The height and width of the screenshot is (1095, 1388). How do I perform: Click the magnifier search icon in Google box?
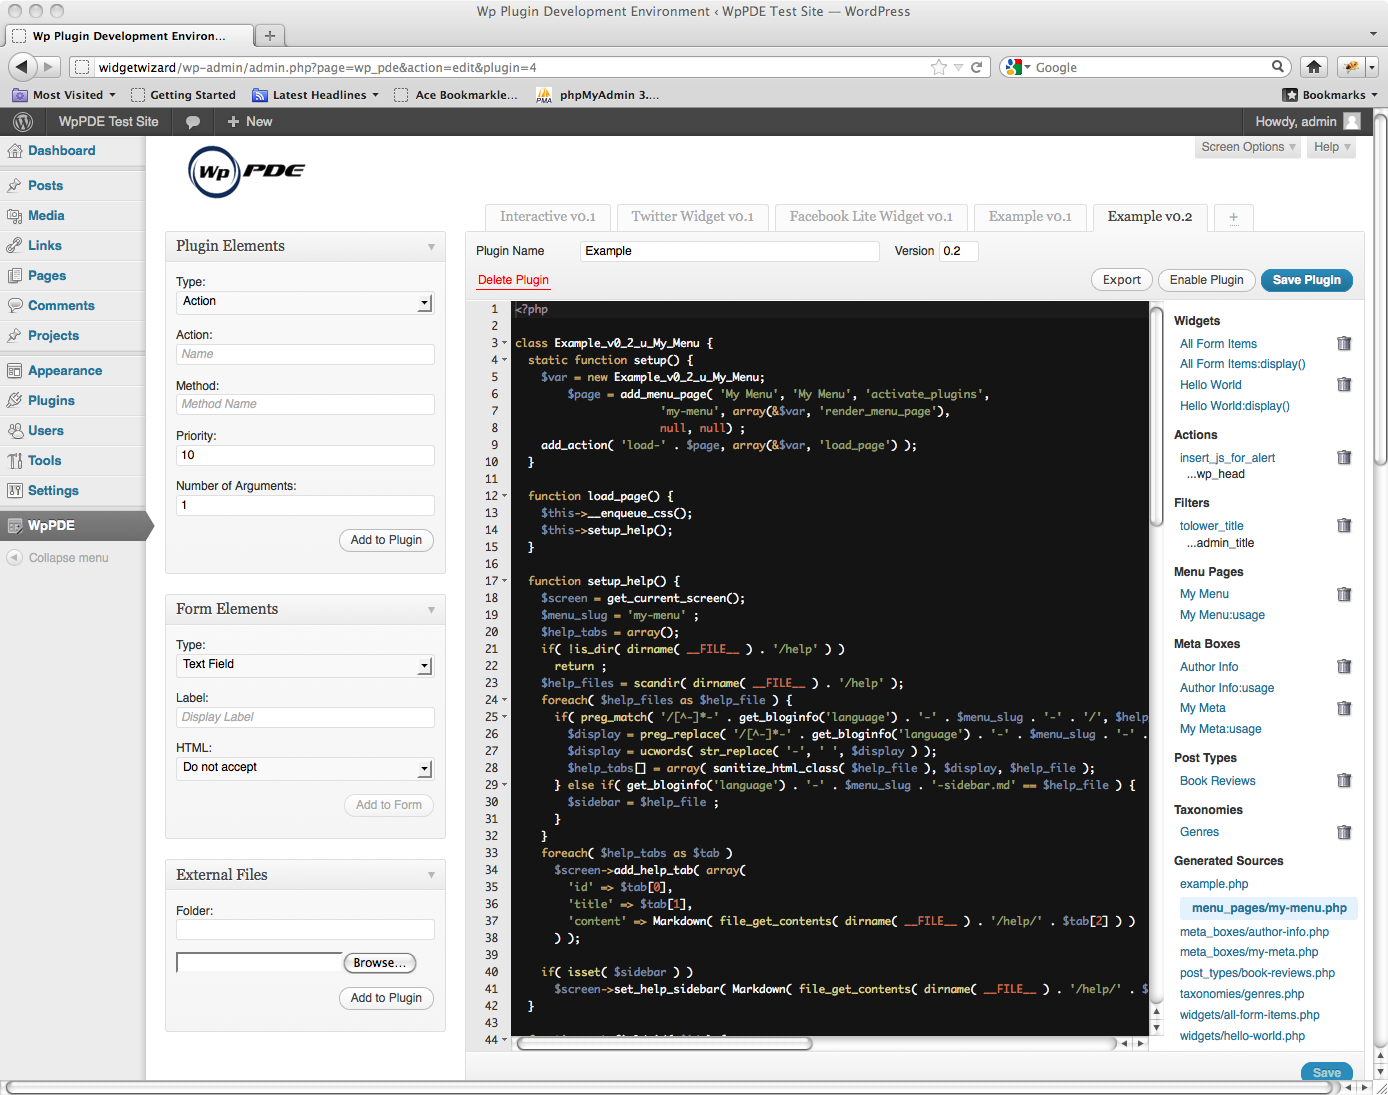click(x=1278, y=67)
